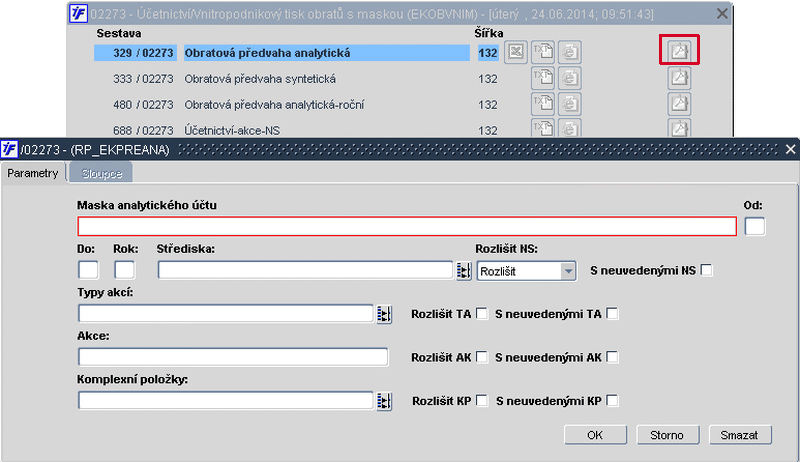800x462 pixels.
Task: Click the app logo in RP_EKPREANA title bar
Action: pos(9,149)
